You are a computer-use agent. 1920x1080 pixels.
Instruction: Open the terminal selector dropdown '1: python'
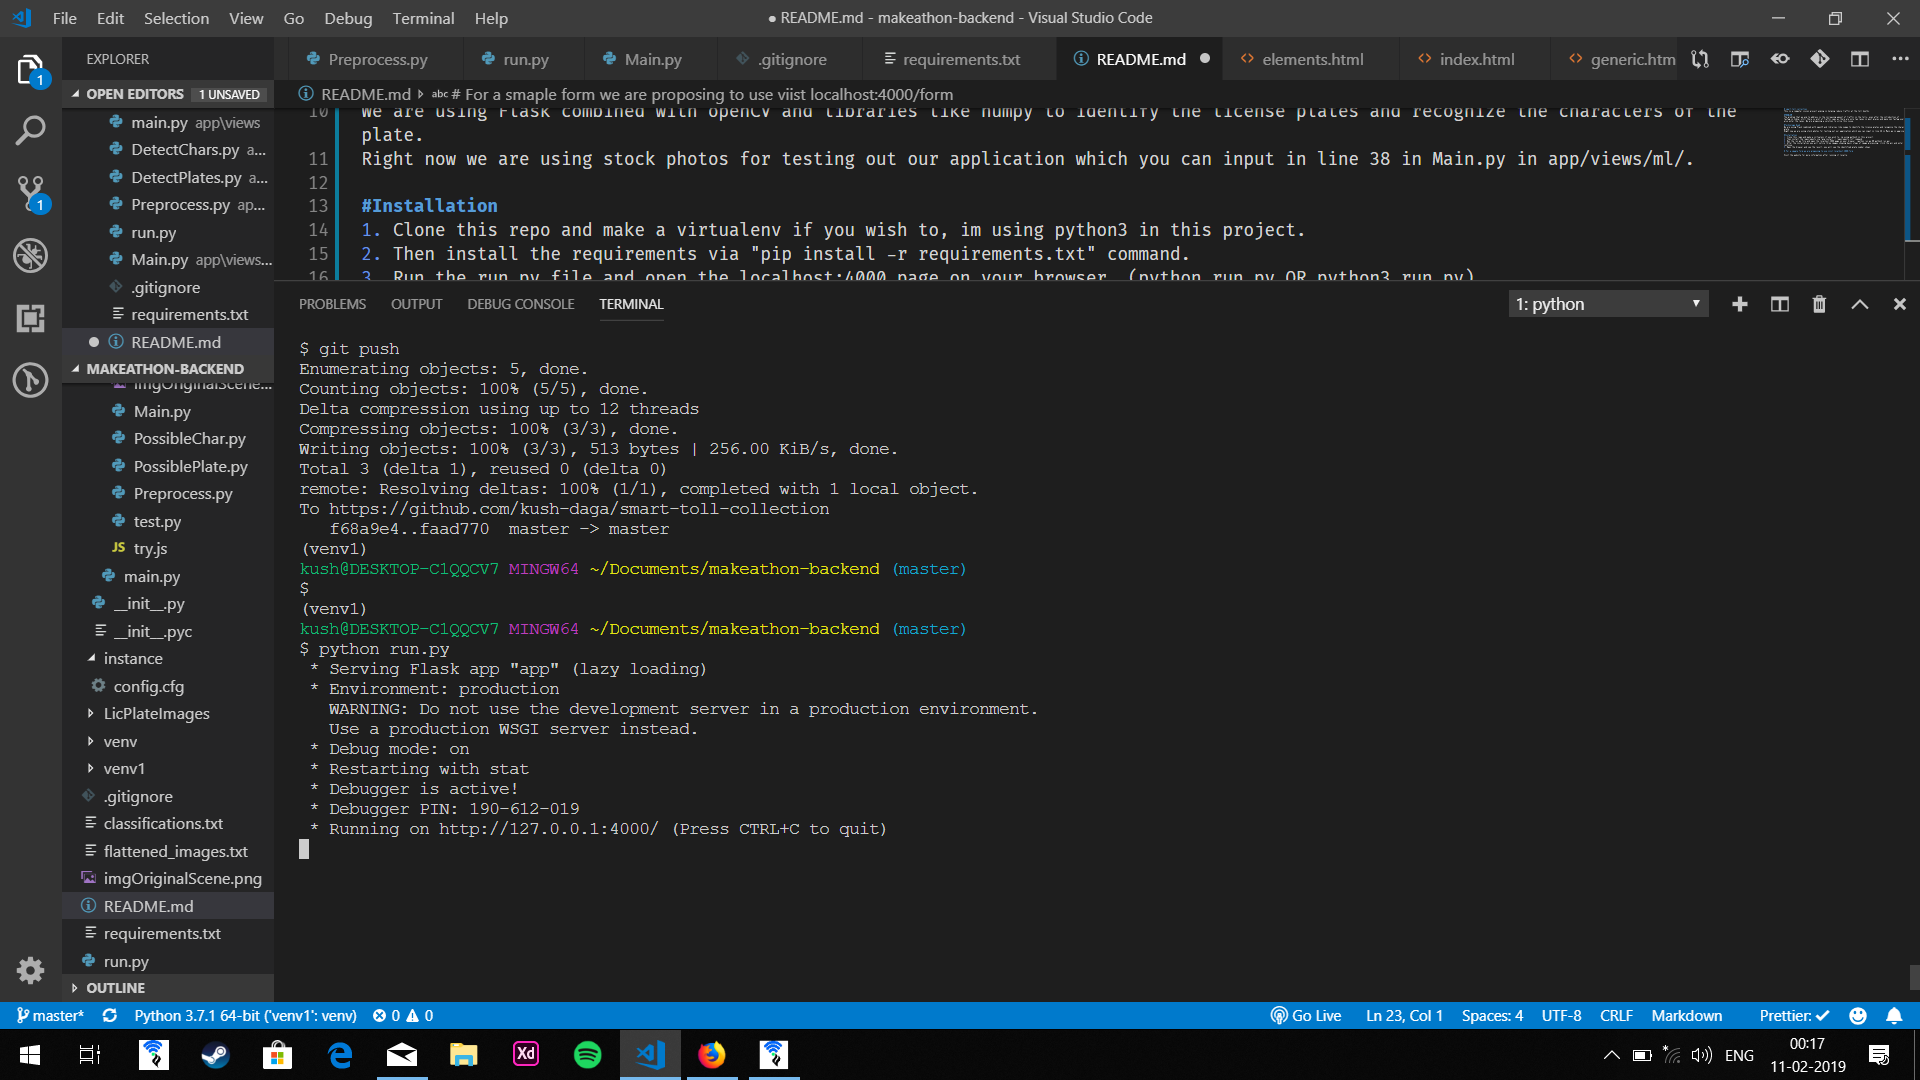(1607, 304)
